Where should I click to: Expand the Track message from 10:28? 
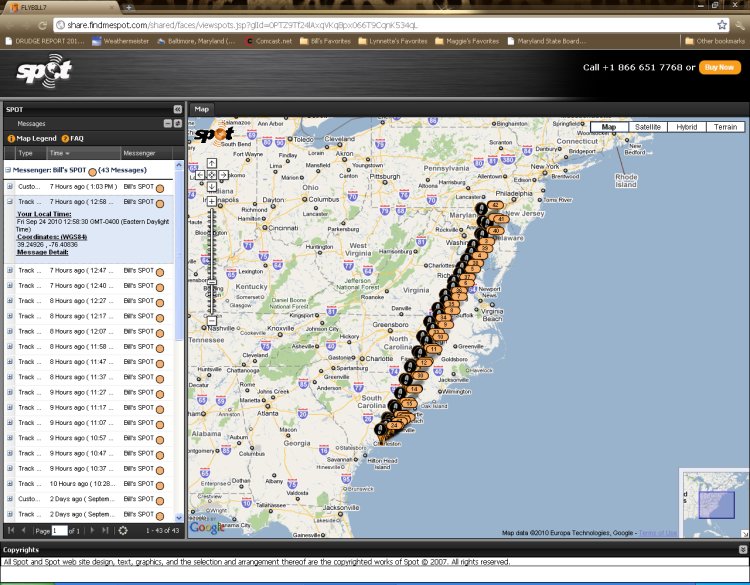point(10,484)
